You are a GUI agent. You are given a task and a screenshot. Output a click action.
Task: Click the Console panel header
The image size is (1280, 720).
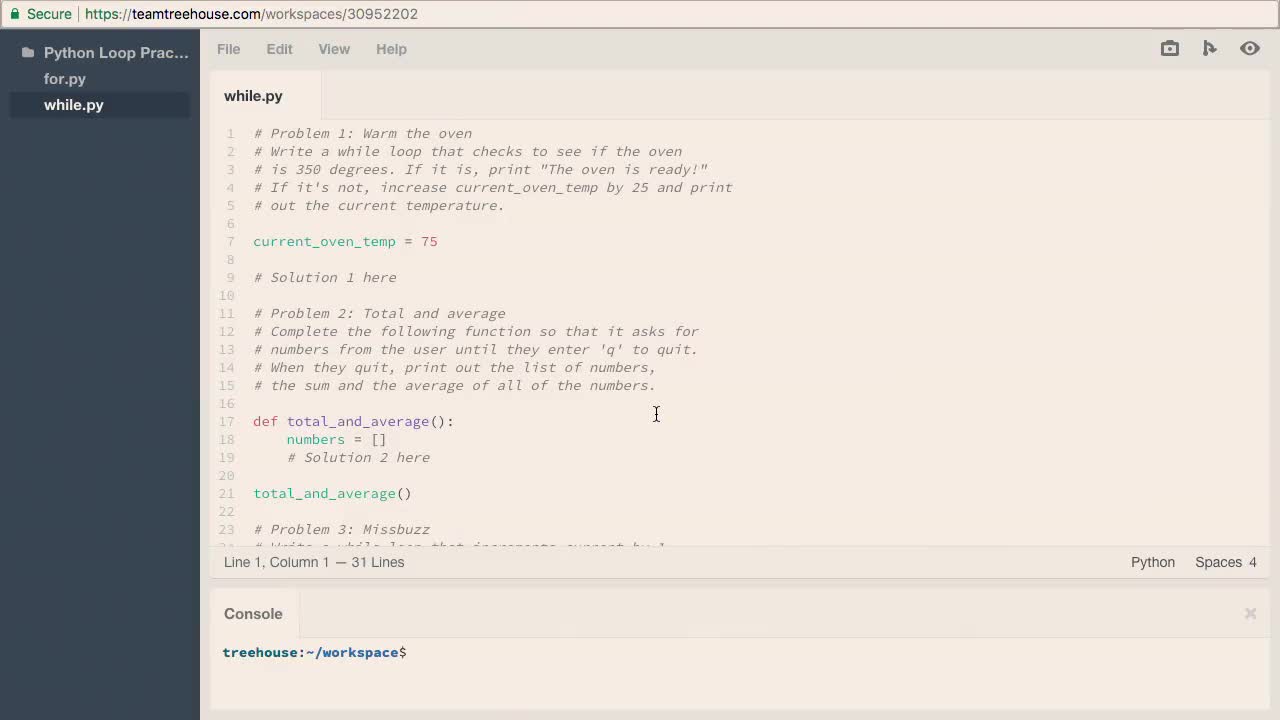pos(253,613)
